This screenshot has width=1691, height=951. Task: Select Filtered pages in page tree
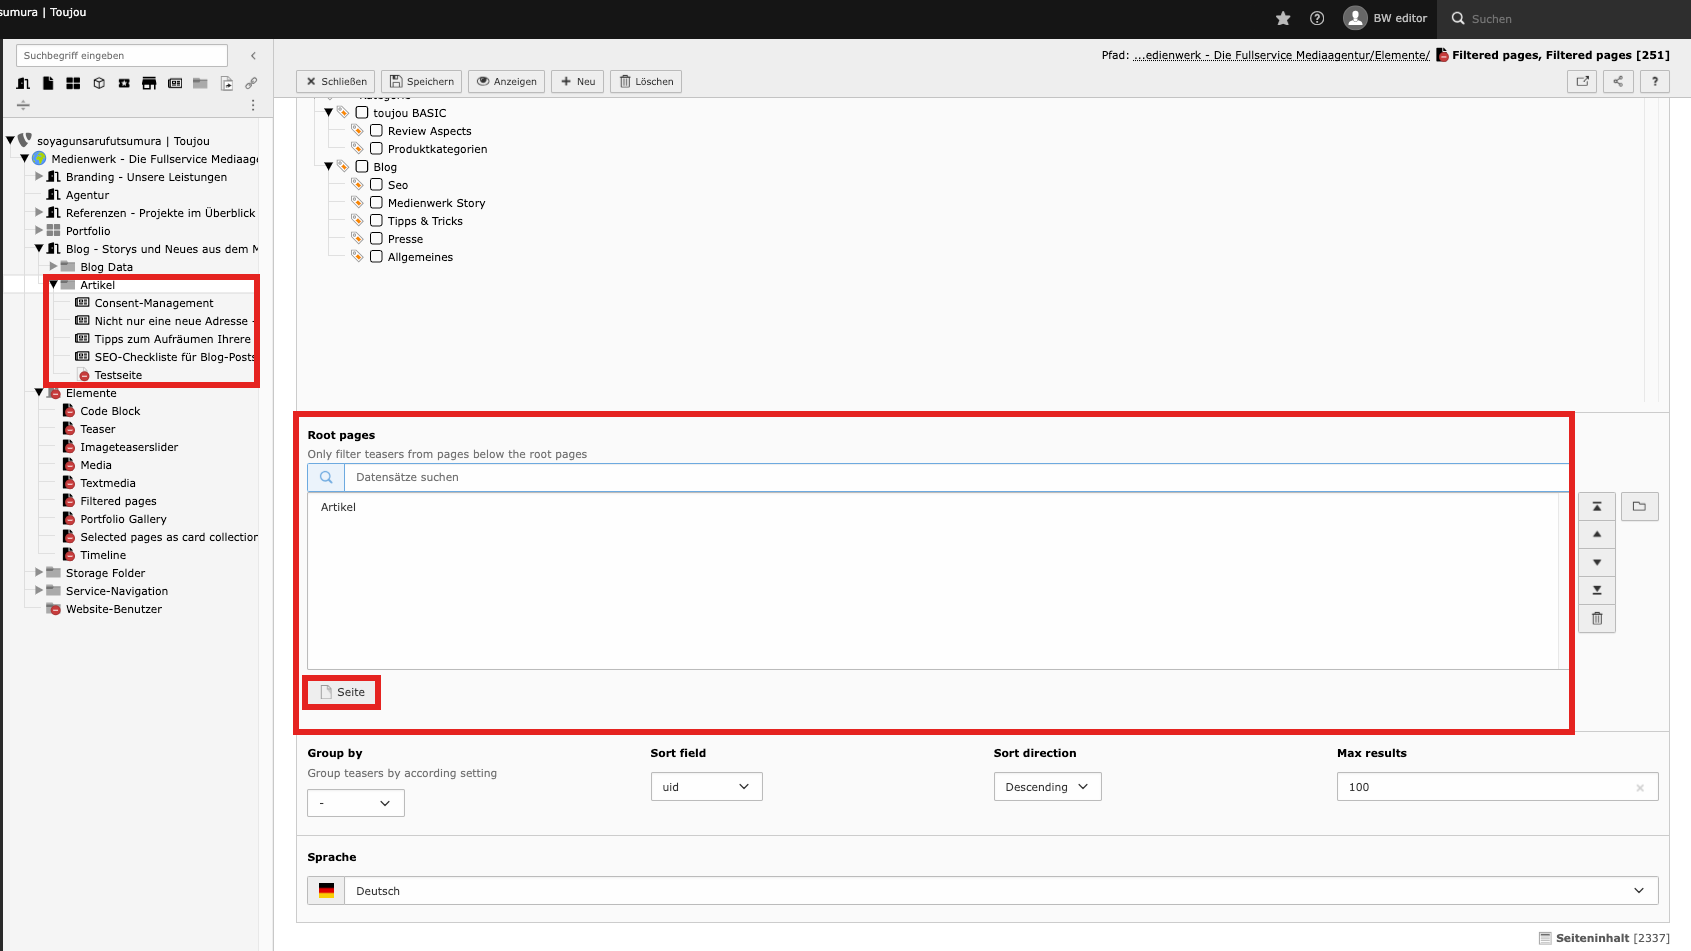pos(118,501)
